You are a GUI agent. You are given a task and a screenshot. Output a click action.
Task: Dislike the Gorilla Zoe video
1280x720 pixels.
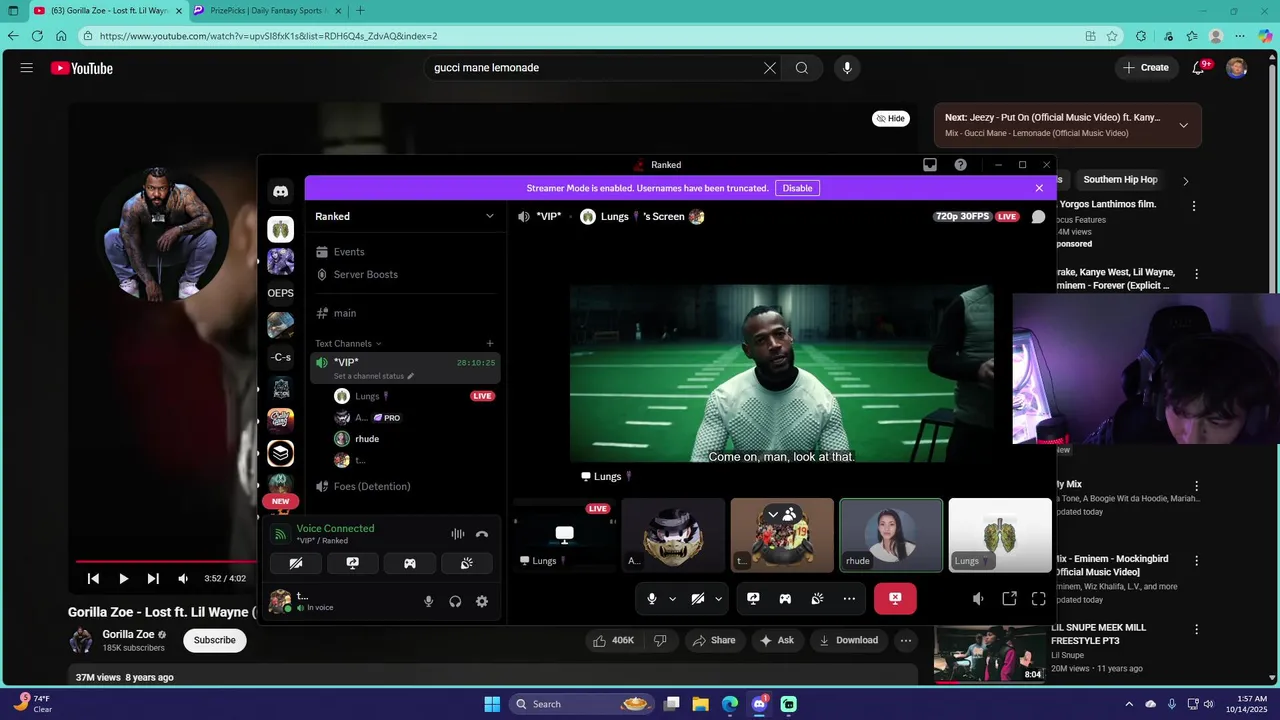click(x=660, y=640)
